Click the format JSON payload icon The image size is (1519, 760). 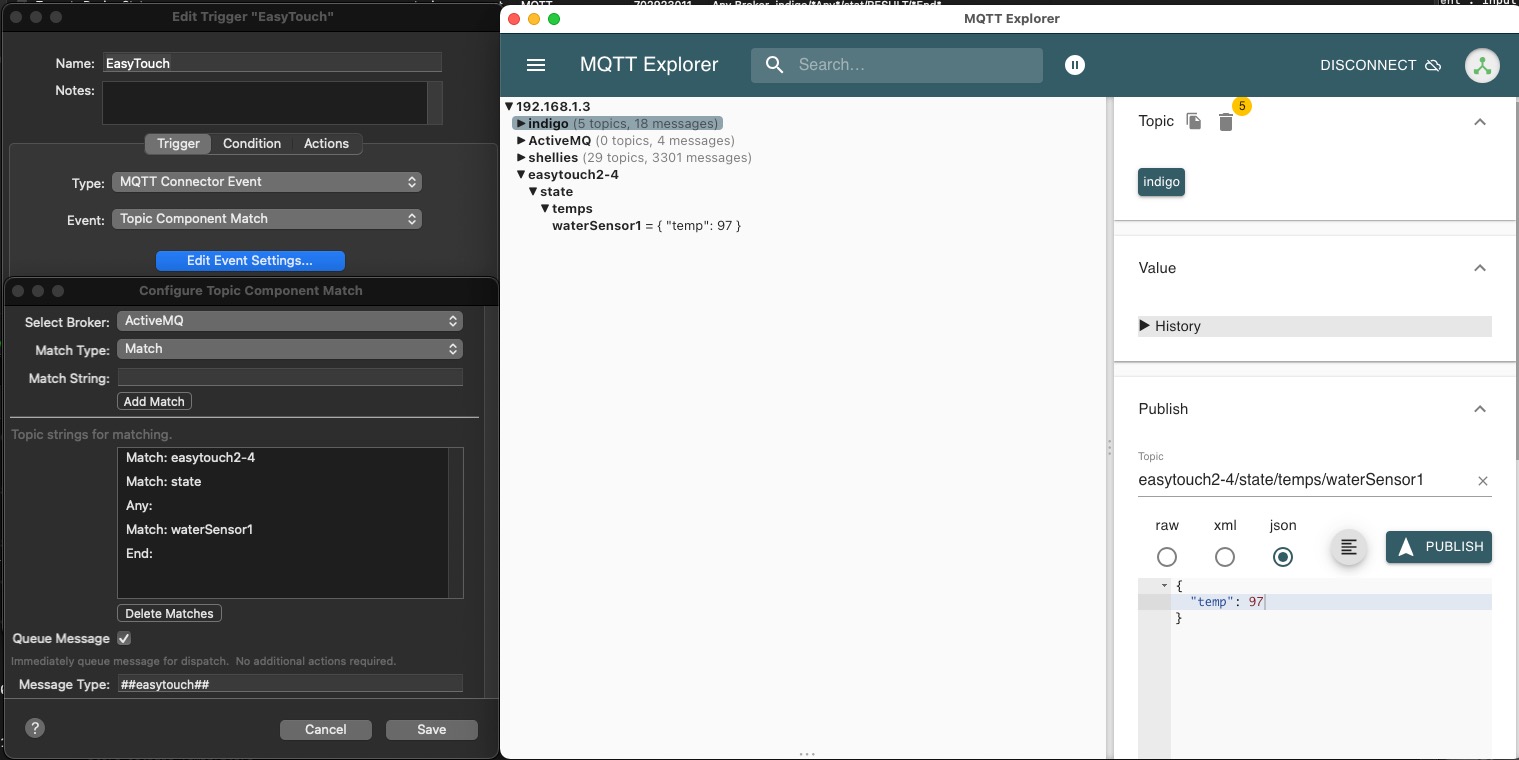[1349, 547]
